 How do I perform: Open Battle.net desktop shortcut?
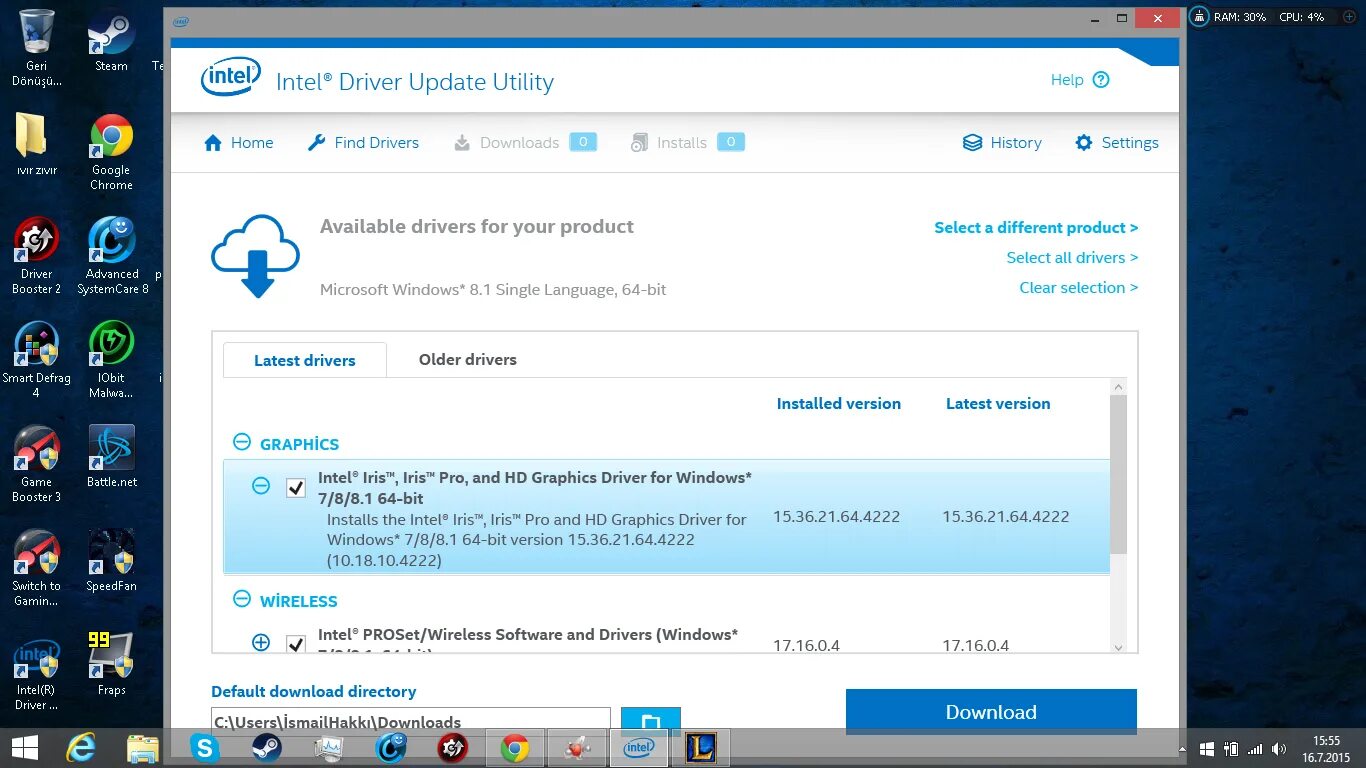point(111,457)
